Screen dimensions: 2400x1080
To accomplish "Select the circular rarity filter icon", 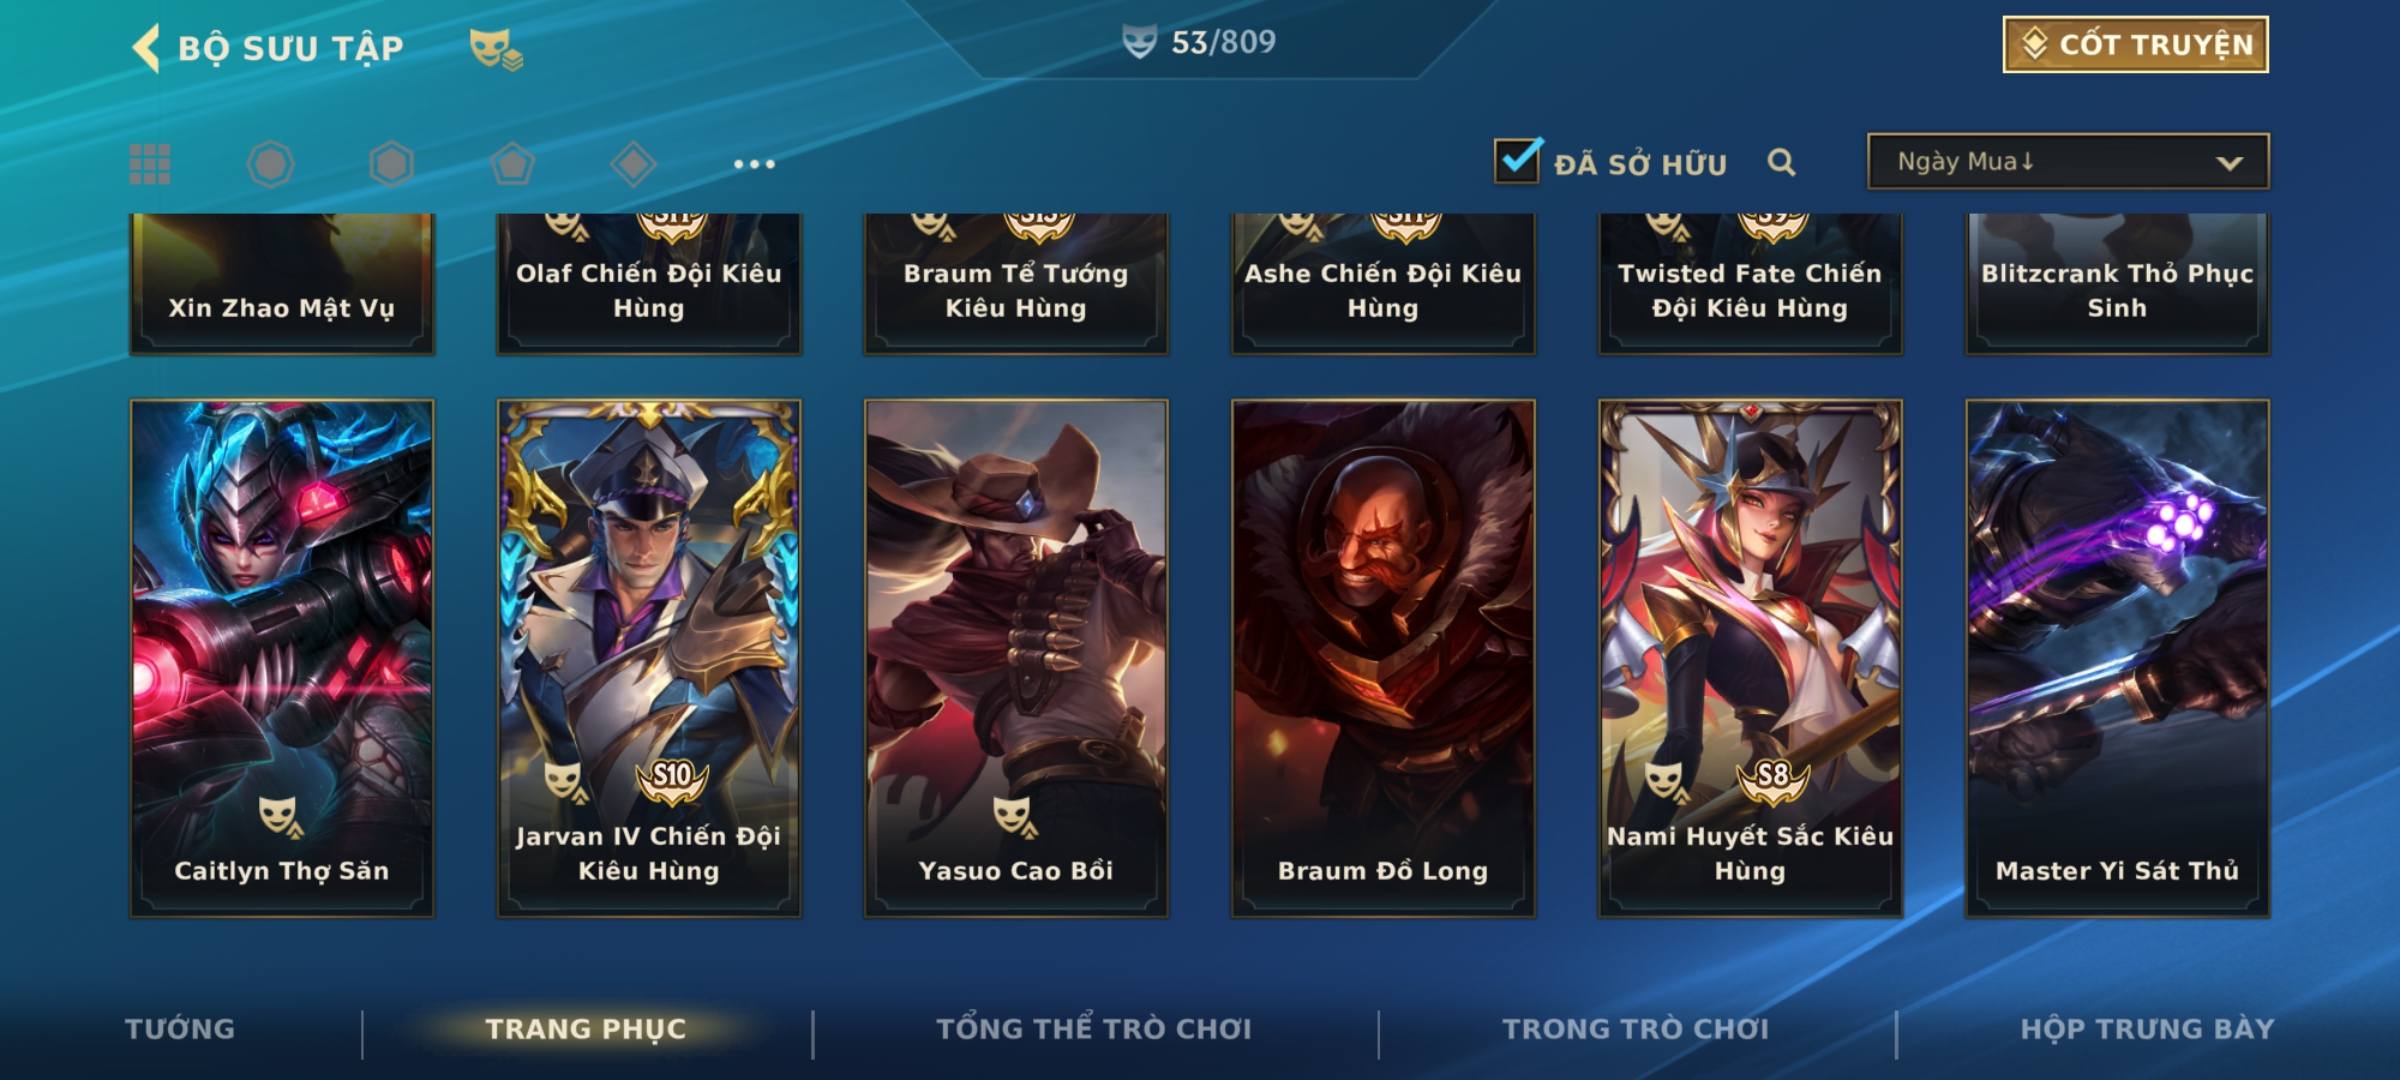I will pos(271,164).
